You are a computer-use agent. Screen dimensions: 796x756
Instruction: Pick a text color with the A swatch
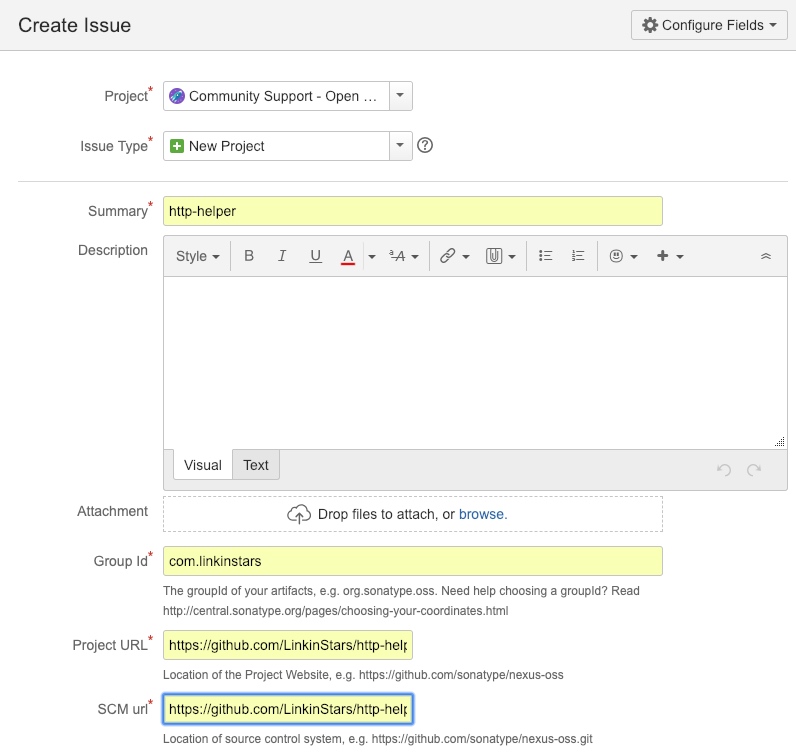tap(348, 256)
